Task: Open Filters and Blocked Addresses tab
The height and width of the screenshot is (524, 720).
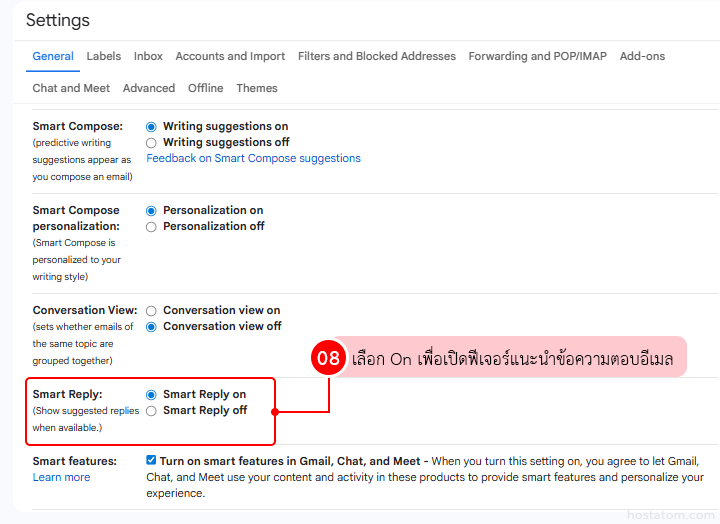Action: [377, 56]
